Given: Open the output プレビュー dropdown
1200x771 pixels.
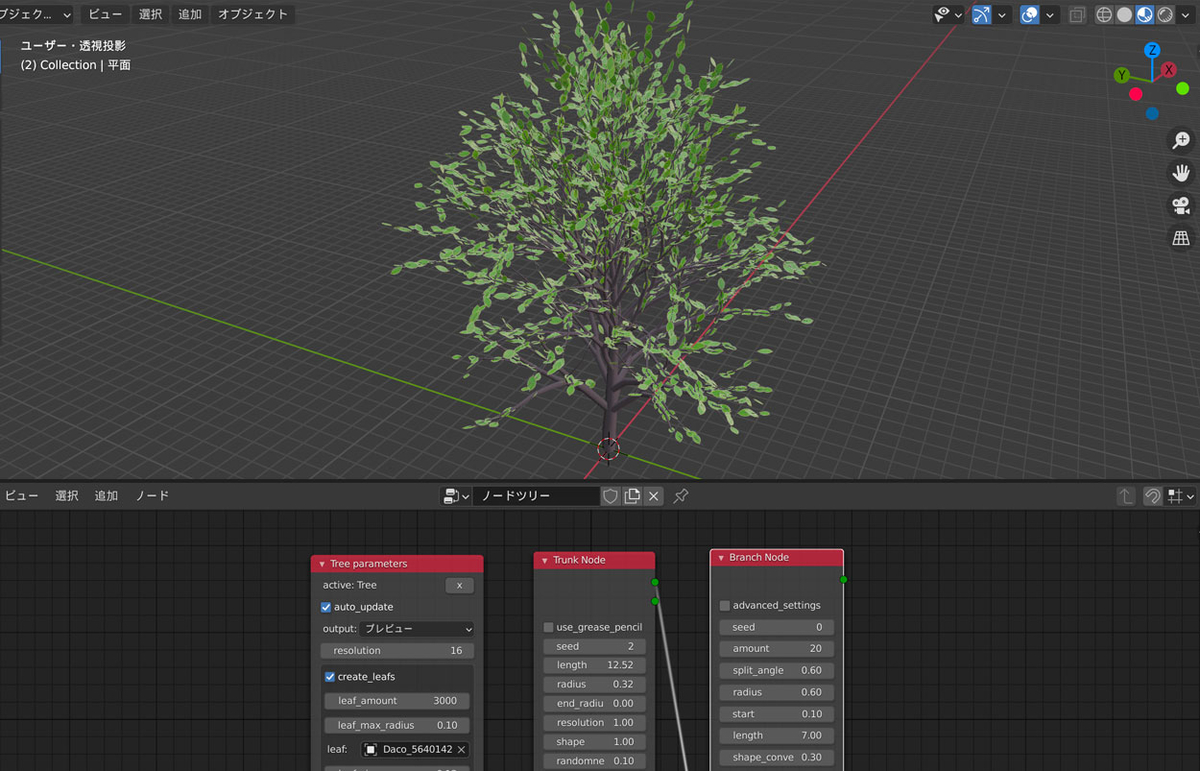Looking at the screenshot, I should tap(416, 629).
